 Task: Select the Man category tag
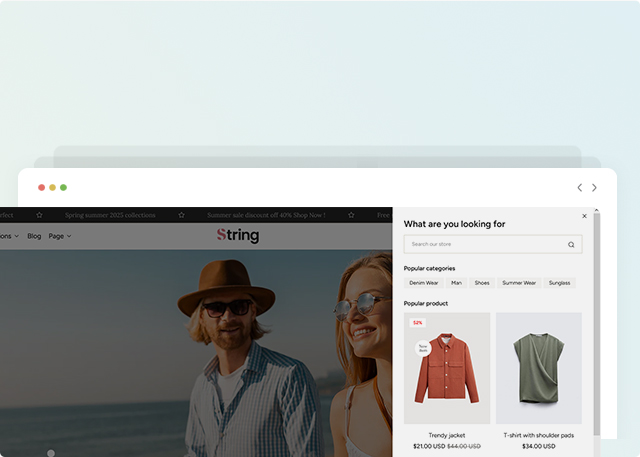tap(456, 283)
